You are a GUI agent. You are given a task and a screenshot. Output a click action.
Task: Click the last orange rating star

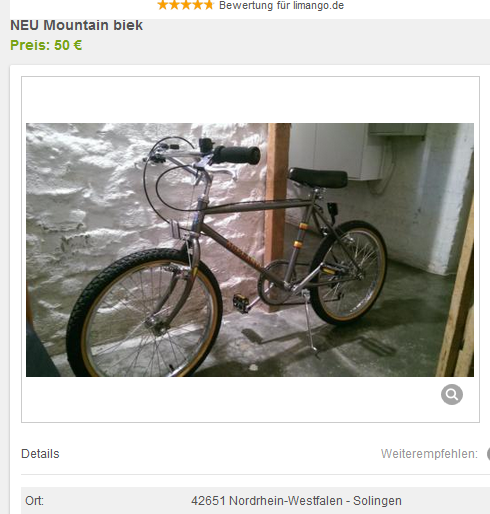[x=208, y=5]
